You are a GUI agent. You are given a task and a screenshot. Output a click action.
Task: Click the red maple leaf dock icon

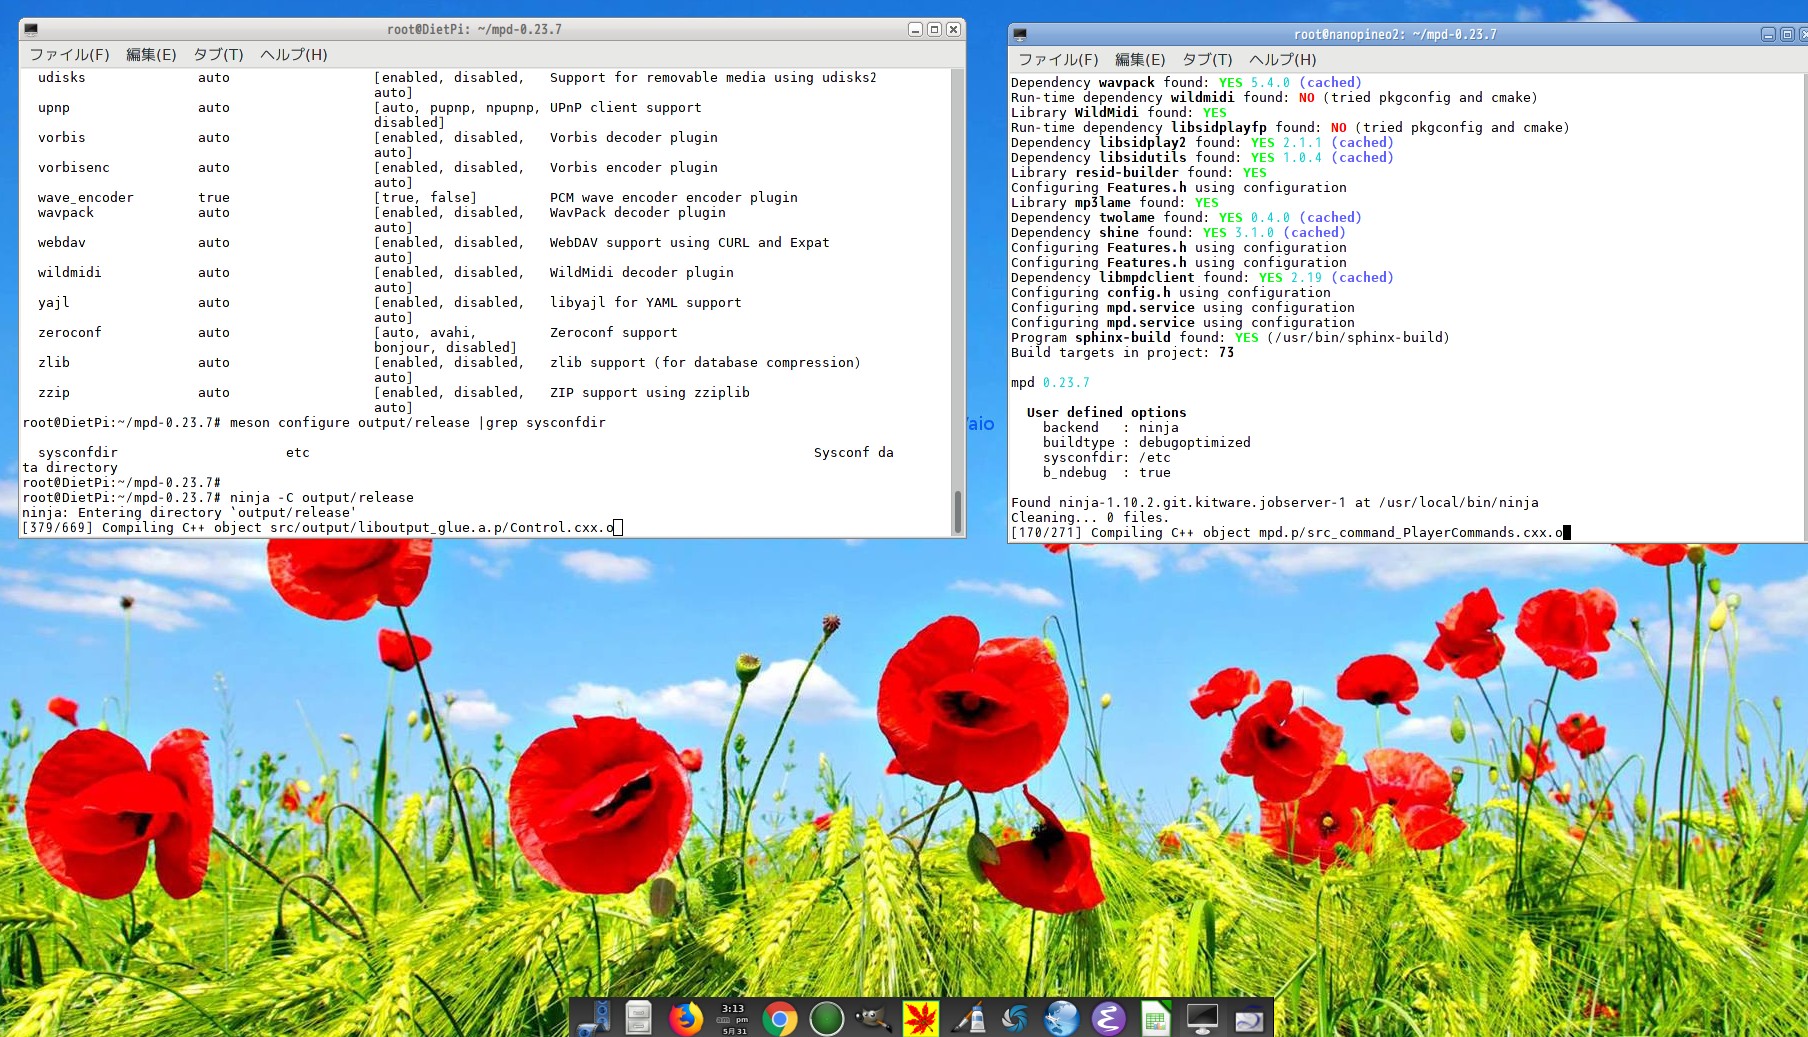coord(920,1018)
